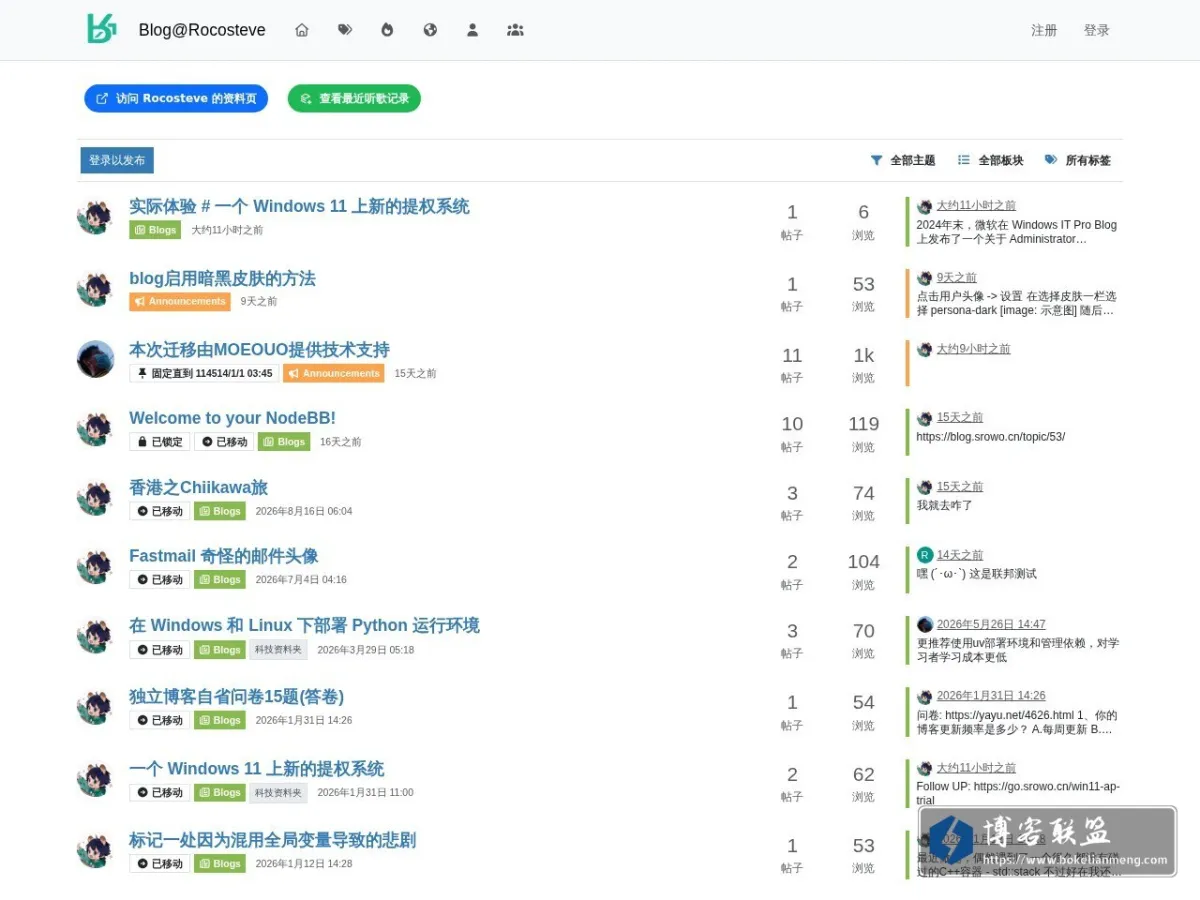Image resolution: width=1200 pixels, height=900 pixels.
Task: Open the single user icon in navbar
Action: coord(472,30)
